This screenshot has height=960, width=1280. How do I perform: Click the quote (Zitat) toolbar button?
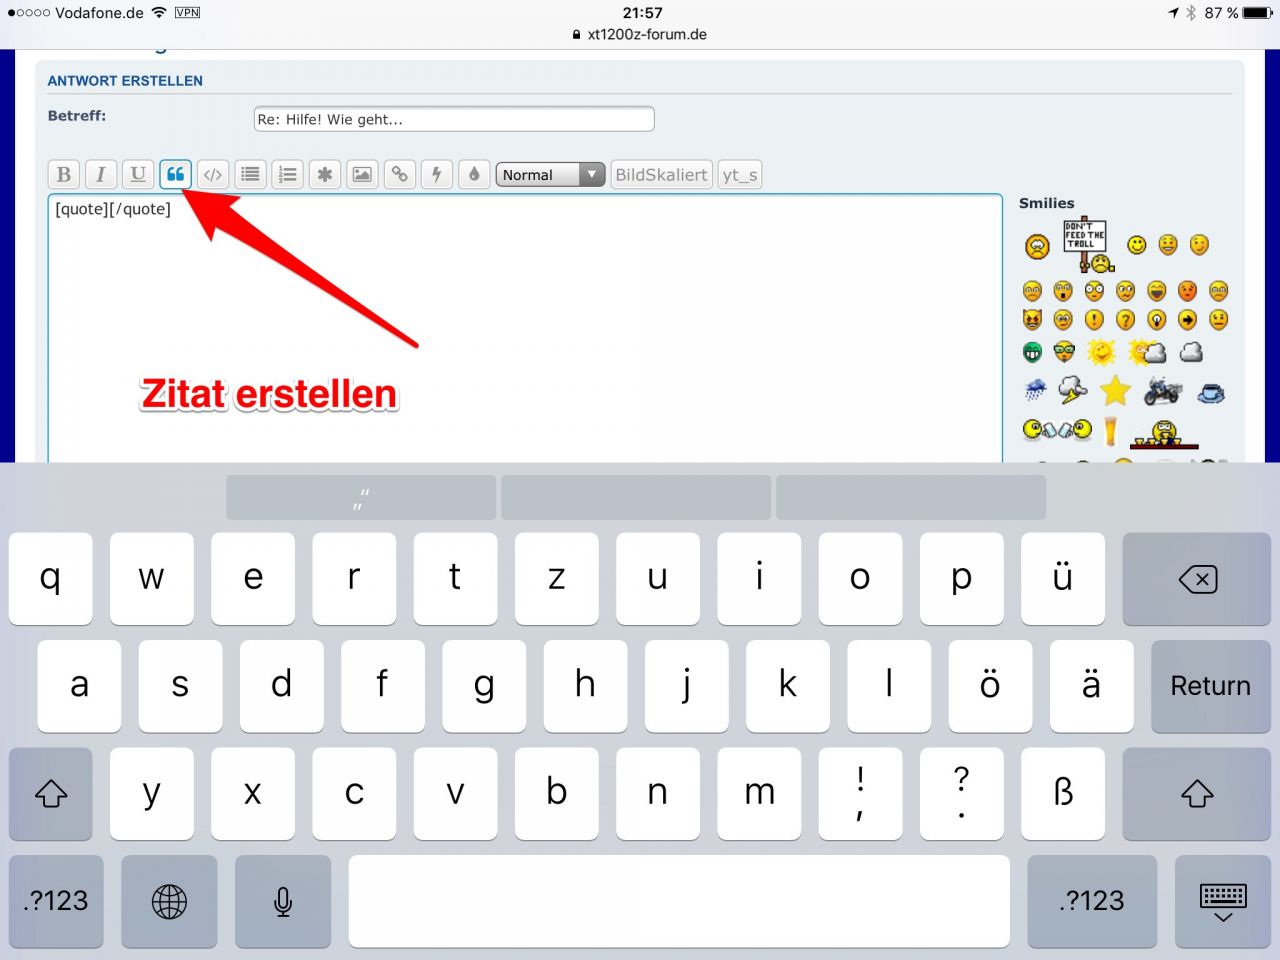coord(175,174)
